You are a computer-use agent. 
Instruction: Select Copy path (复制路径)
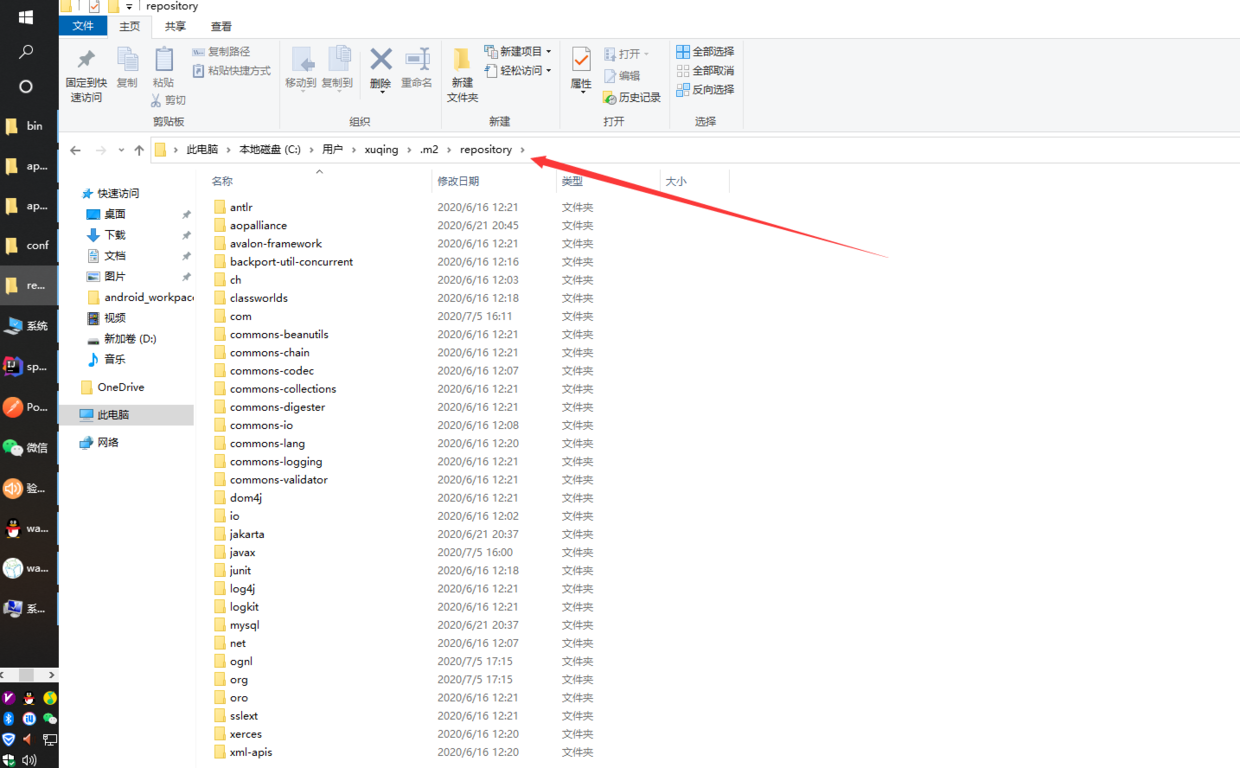tap(221, 52)
